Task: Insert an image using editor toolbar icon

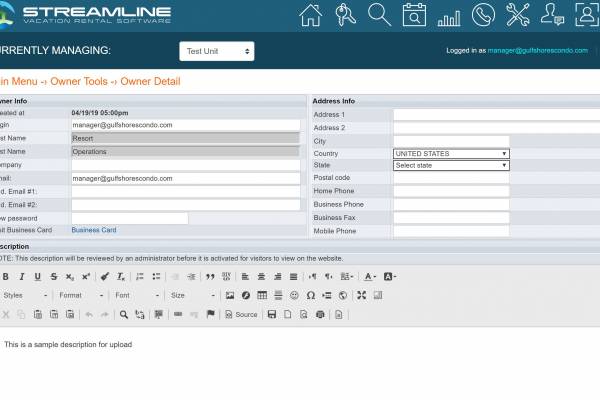Action: click(x=230, y=296)
